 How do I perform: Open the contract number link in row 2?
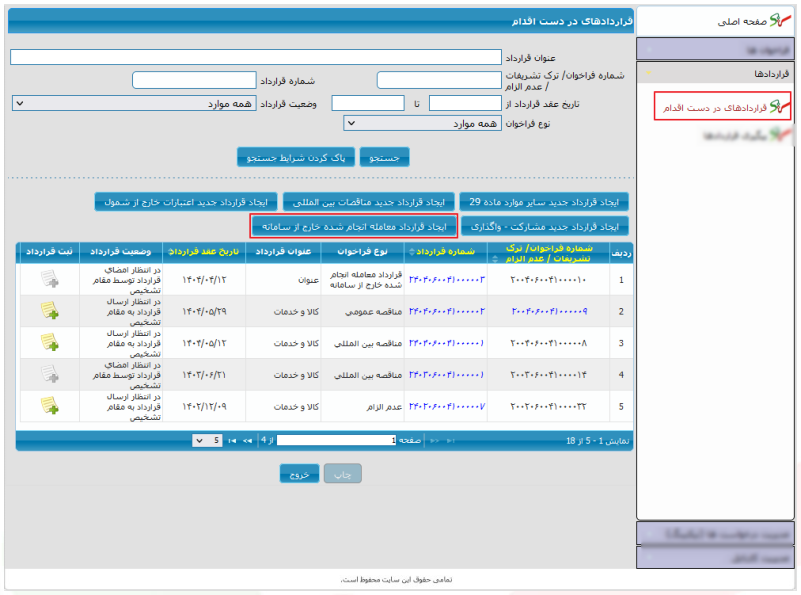click(x=447, y=311)
